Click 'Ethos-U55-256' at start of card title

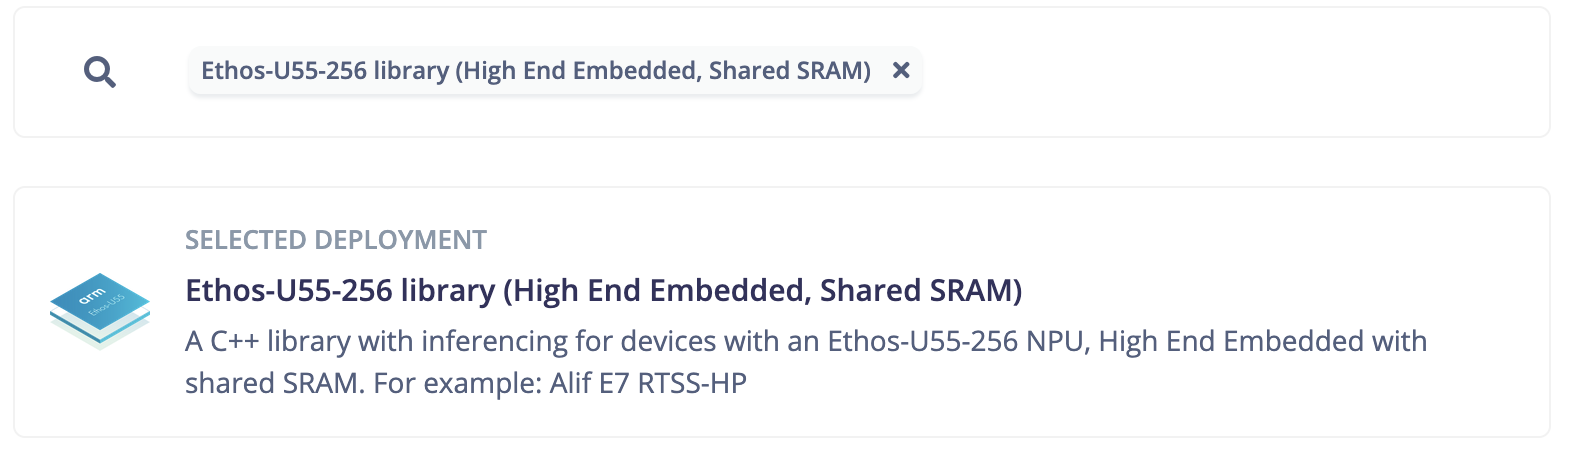tap(289, 290)
